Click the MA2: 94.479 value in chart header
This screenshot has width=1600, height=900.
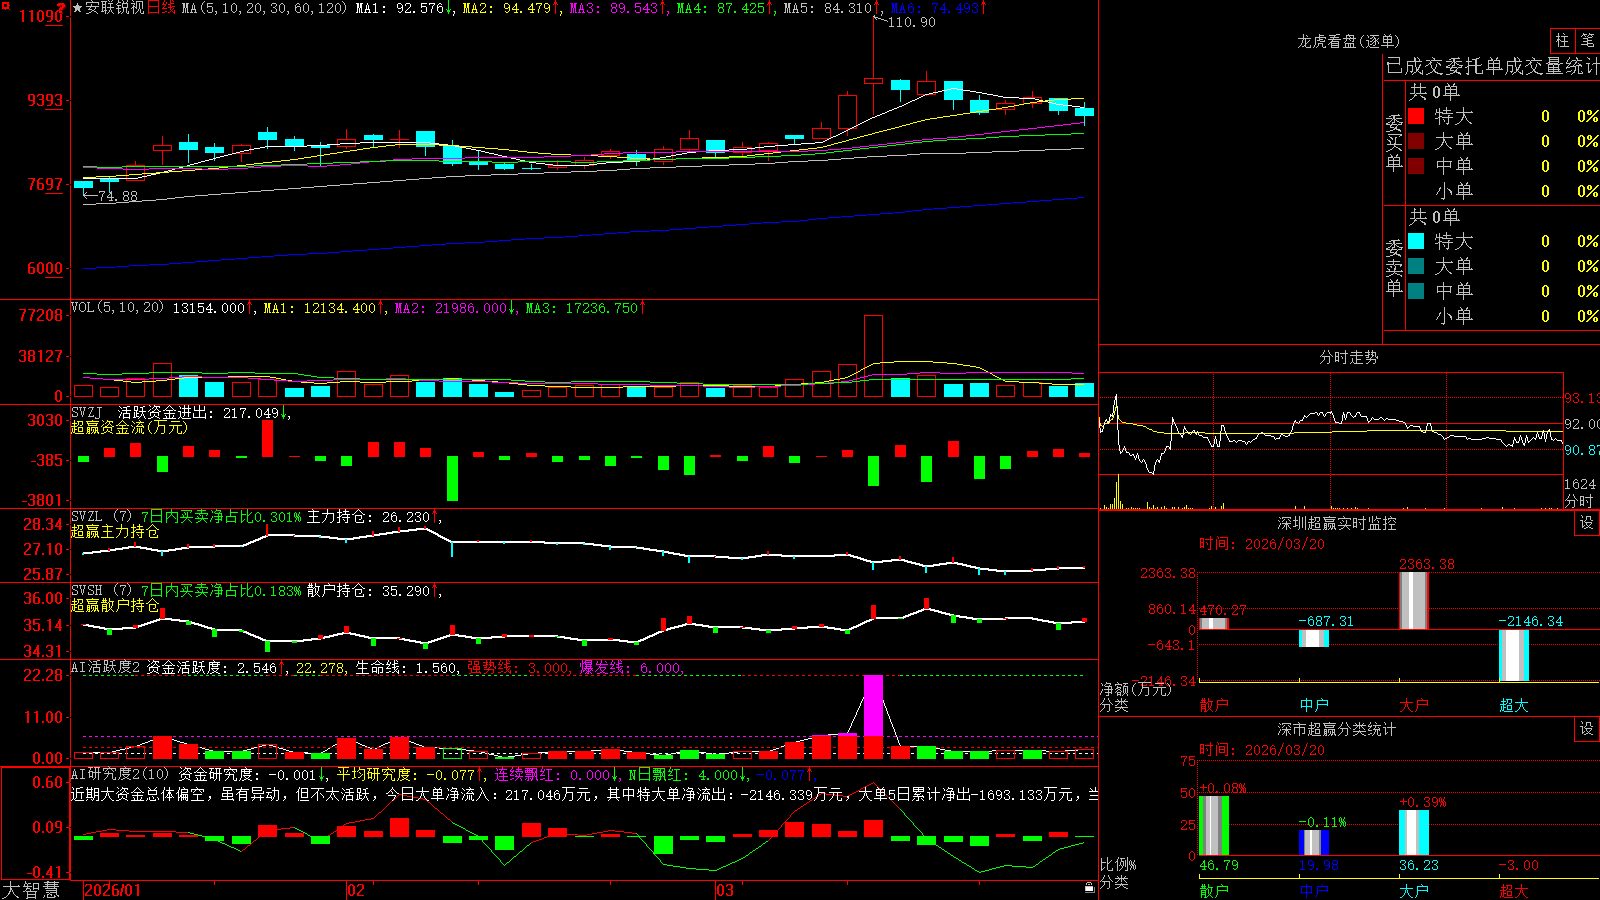pyautogui.click(x=506, y=8)
